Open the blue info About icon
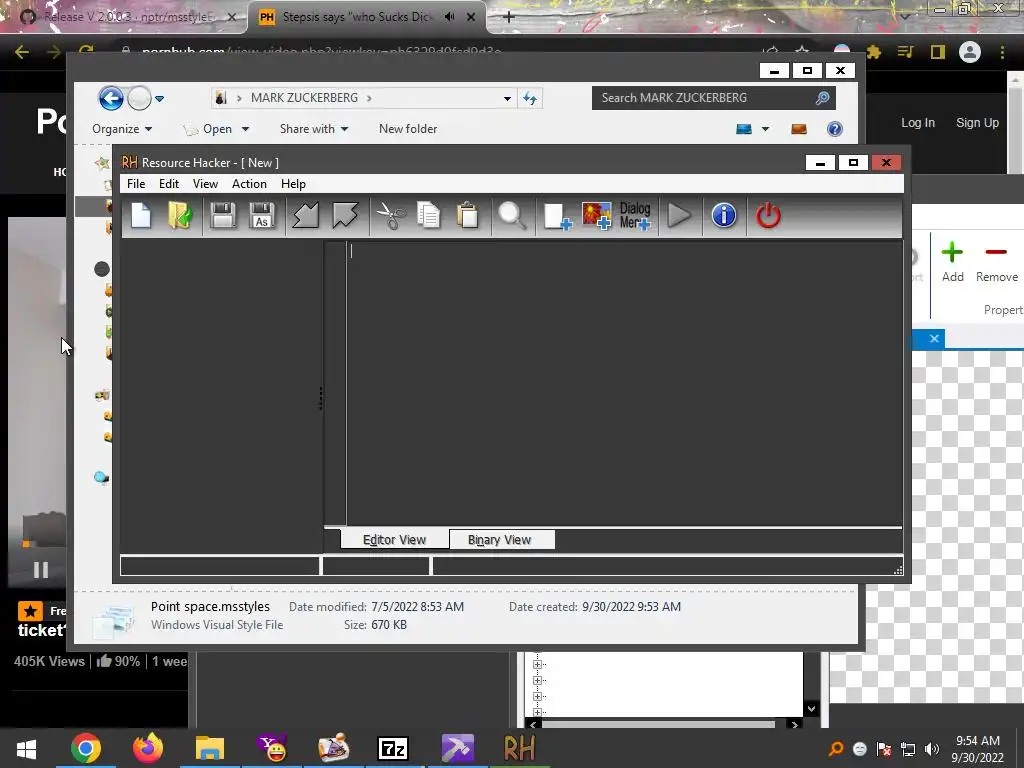Screen dimensions: 1024x768 [724, 216]
